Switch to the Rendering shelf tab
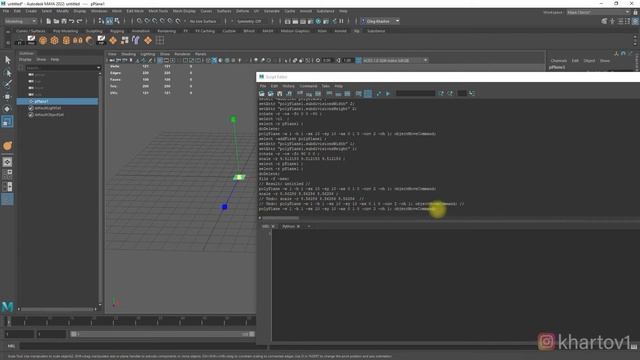 [x=166, y=31]
